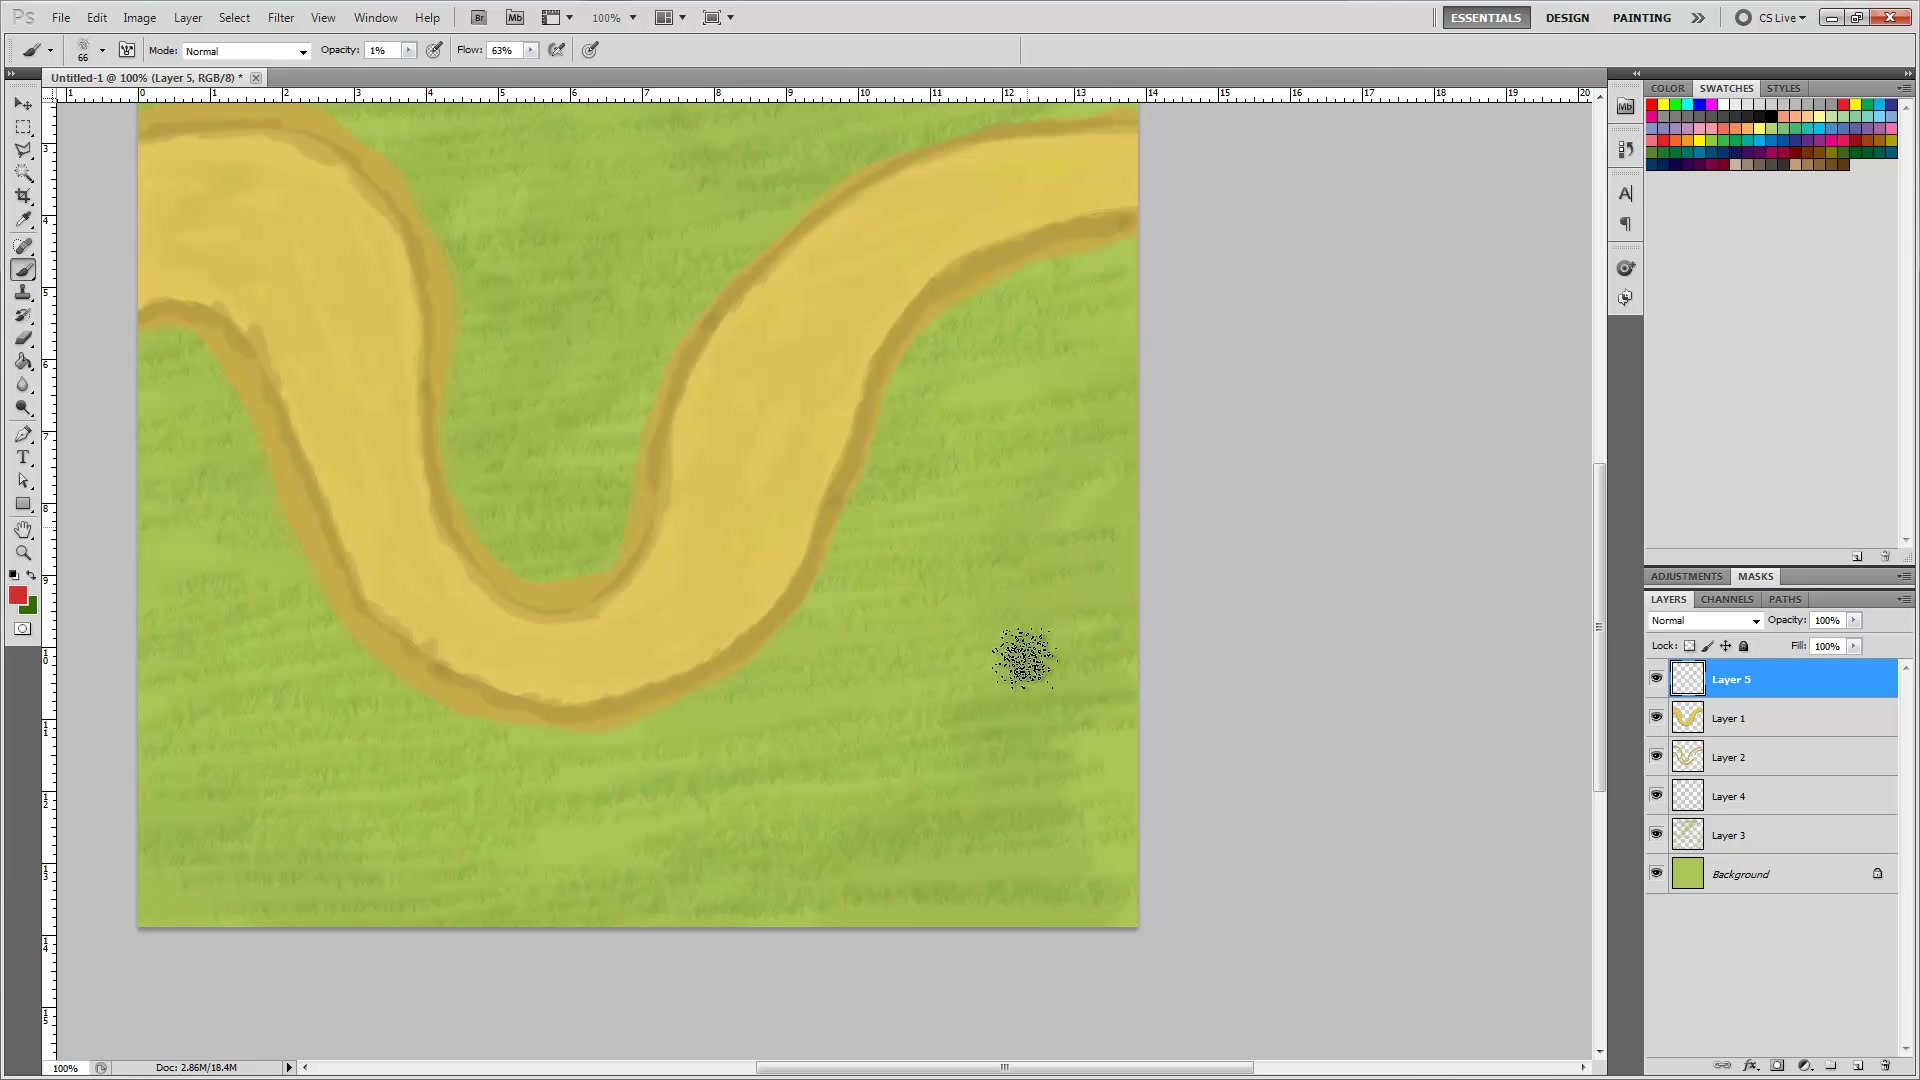This screenshot has width=1920, height=1080.
Task: Select the Magic Wand tool
Action: 23,173
